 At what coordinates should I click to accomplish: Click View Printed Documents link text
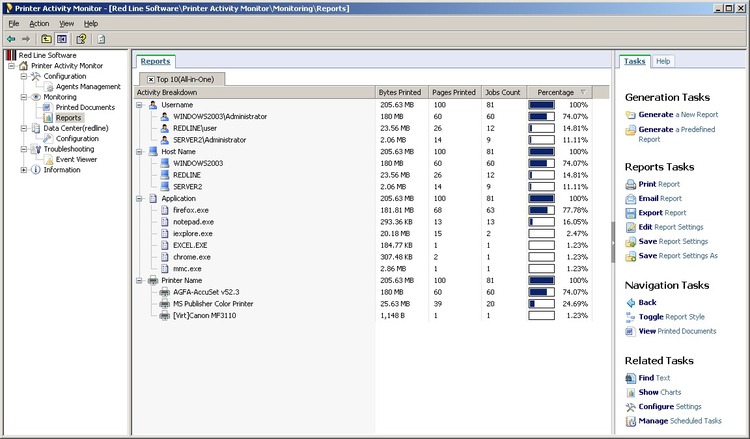(x=677, y=331)
